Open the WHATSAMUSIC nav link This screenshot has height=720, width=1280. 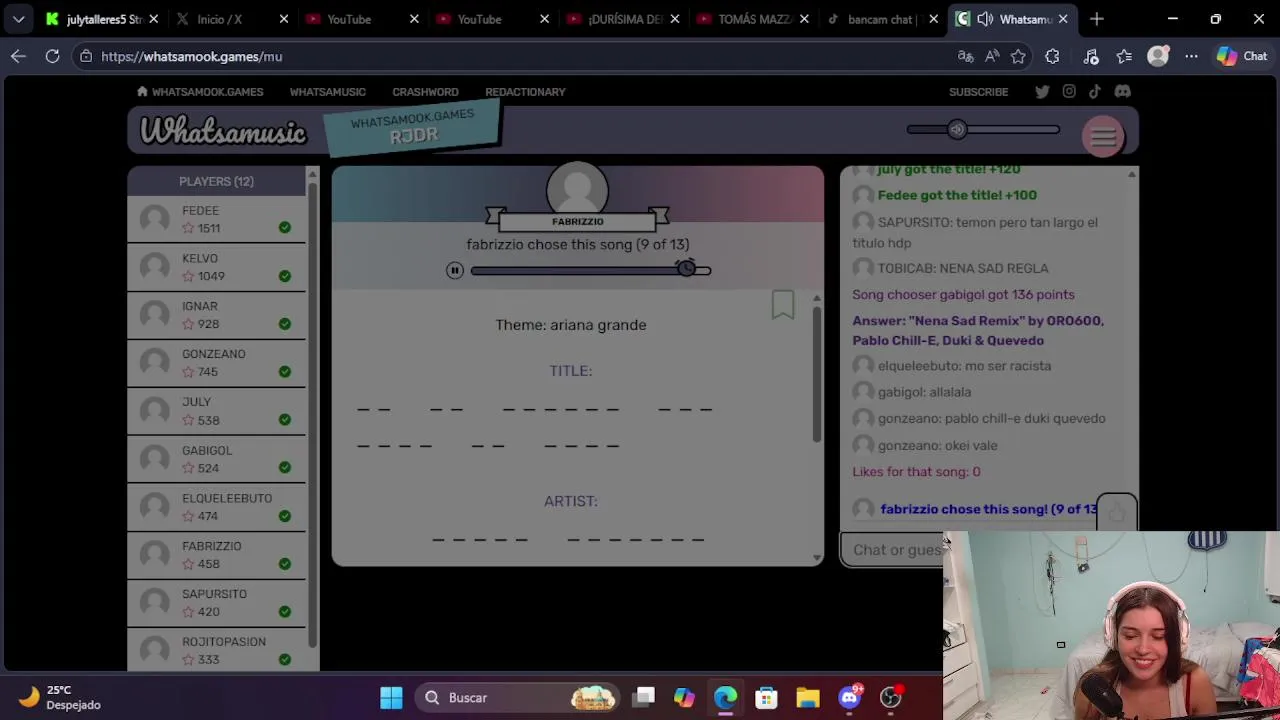point(327,92)
